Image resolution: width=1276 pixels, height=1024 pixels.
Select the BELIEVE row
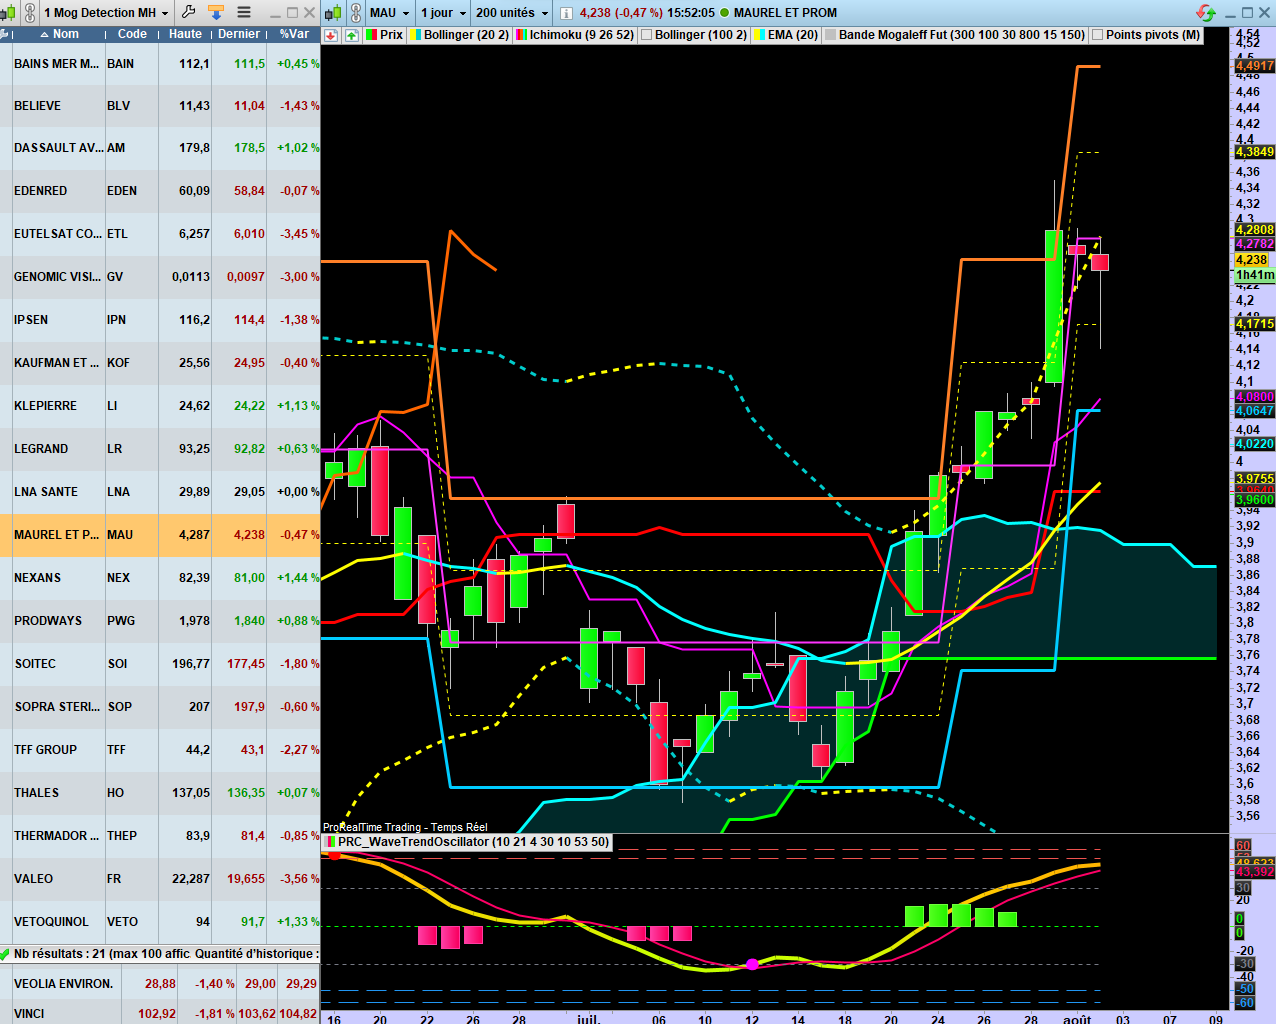pos(160,105)
